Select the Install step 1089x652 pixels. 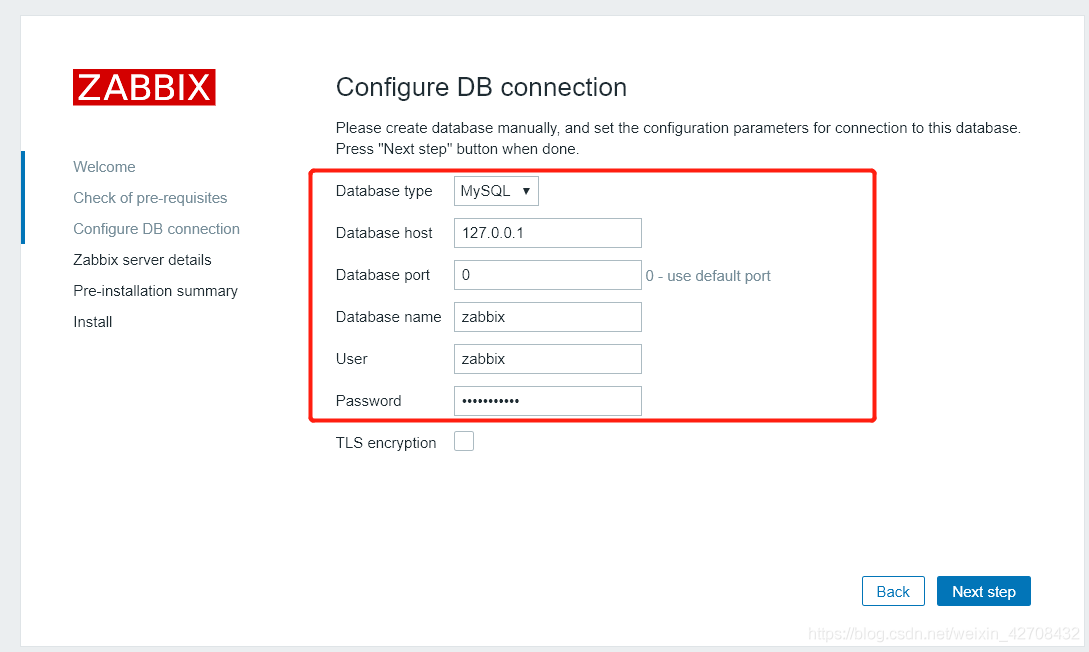click(x=92, y=322)
